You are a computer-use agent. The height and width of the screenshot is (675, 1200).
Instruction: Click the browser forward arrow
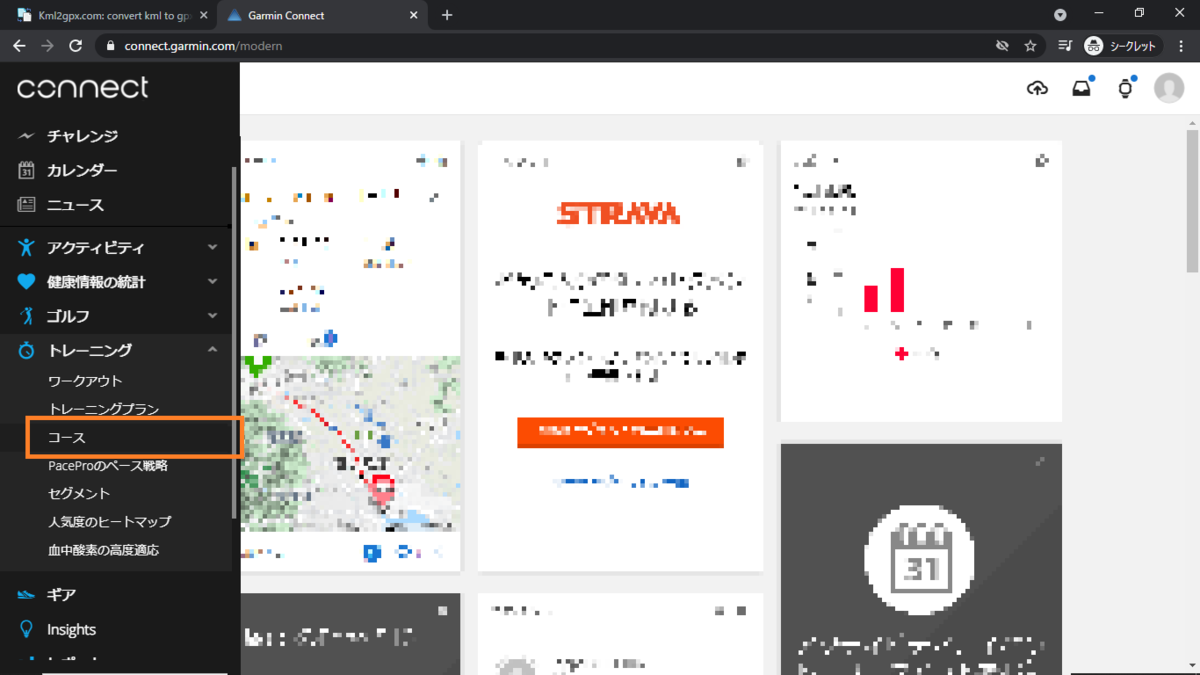tap(47, 46)
